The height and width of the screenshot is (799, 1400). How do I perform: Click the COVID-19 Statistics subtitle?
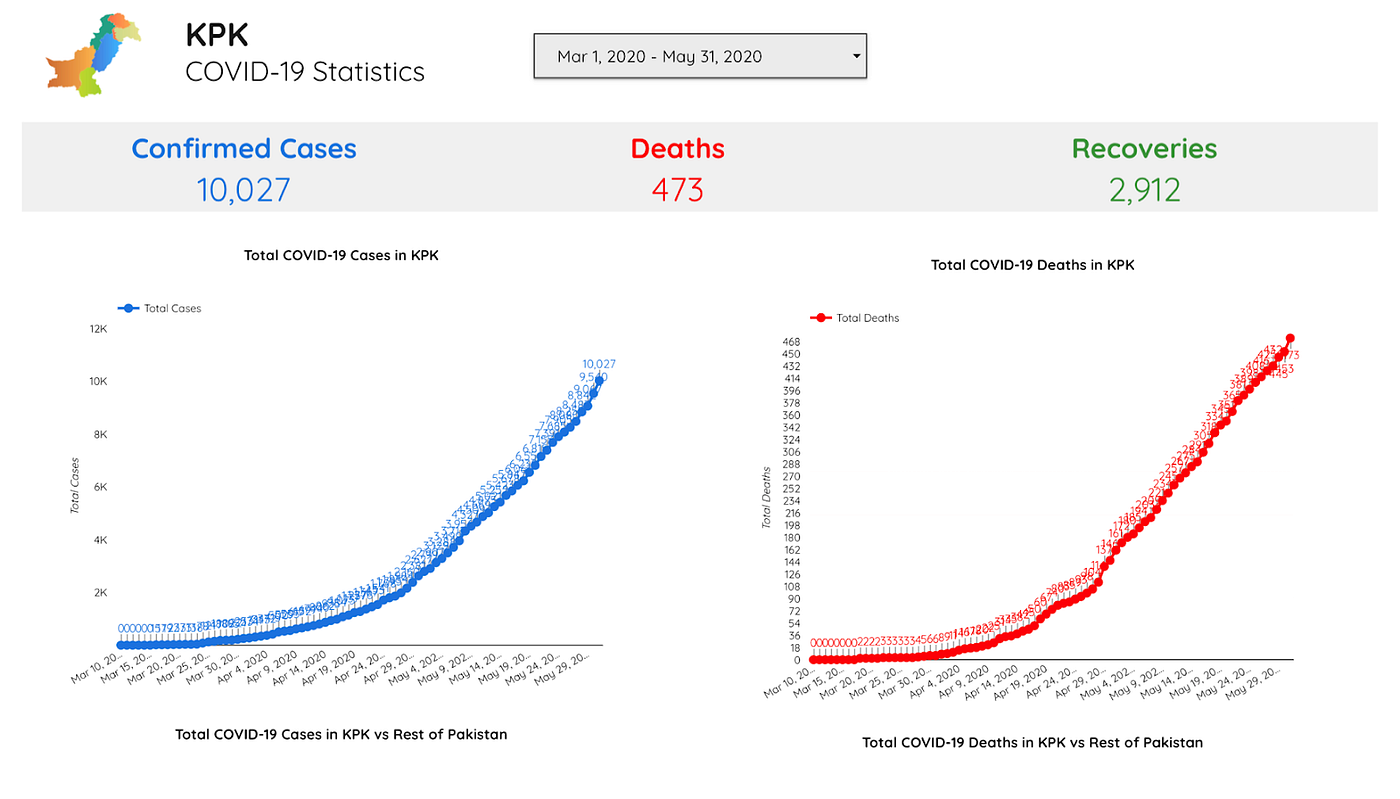pyautogui.click(x=305, y=72)
